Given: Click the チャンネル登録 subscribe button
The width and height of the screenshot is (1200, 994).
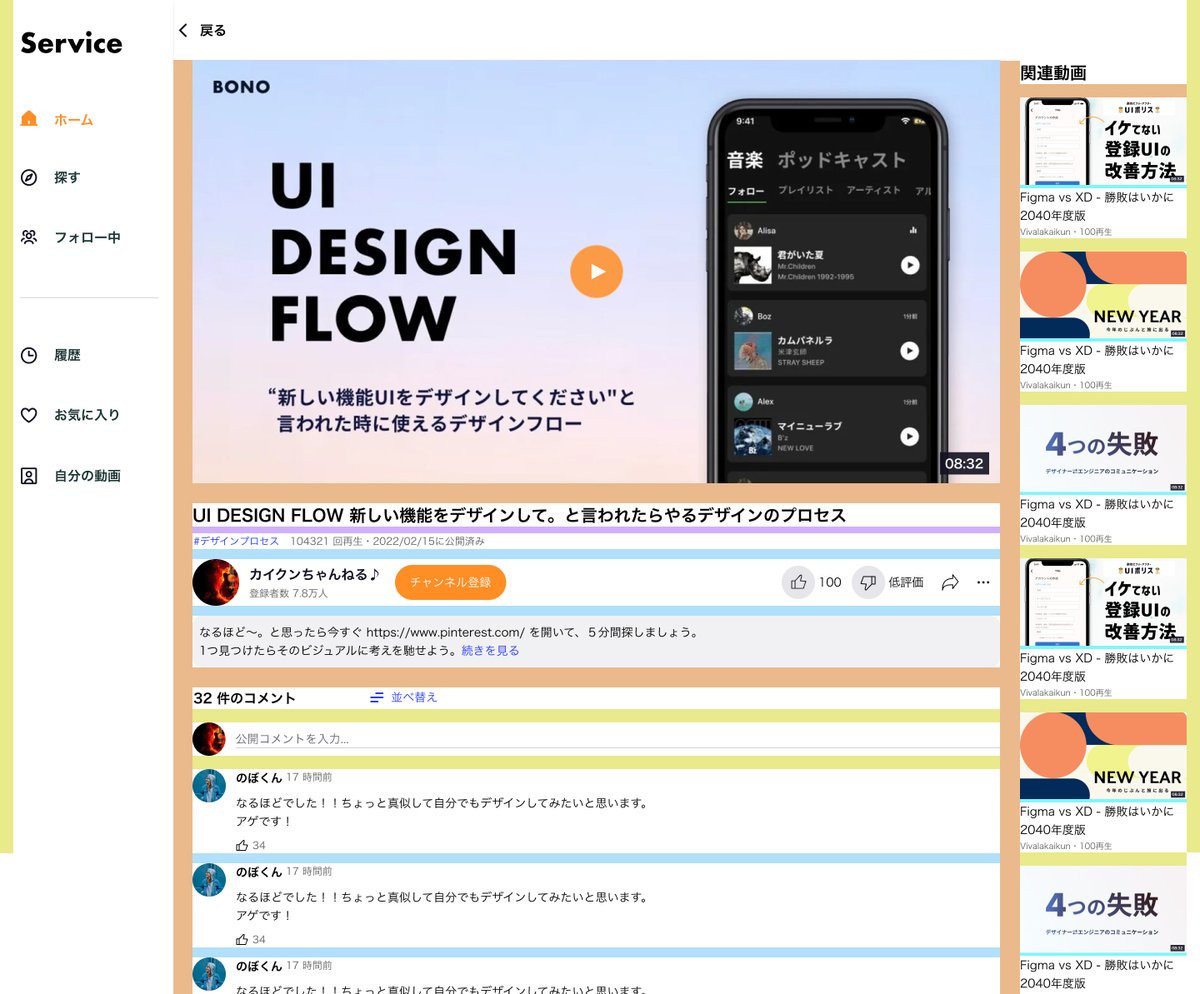Looking at the screenshot, I should (450, 582).
